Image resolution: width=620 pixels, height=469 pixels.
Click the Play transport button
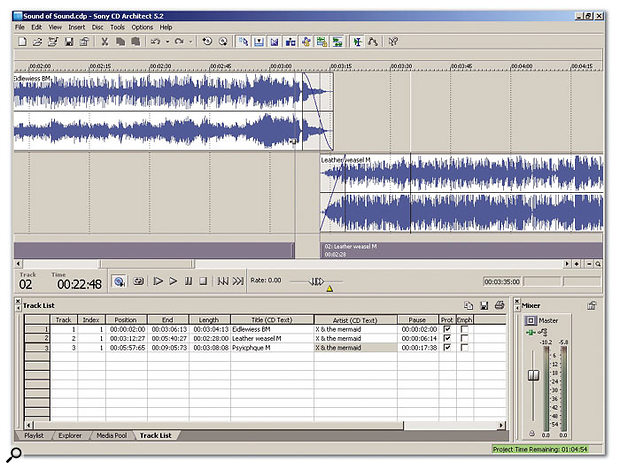pyautogui.click(x=173, y=281)
